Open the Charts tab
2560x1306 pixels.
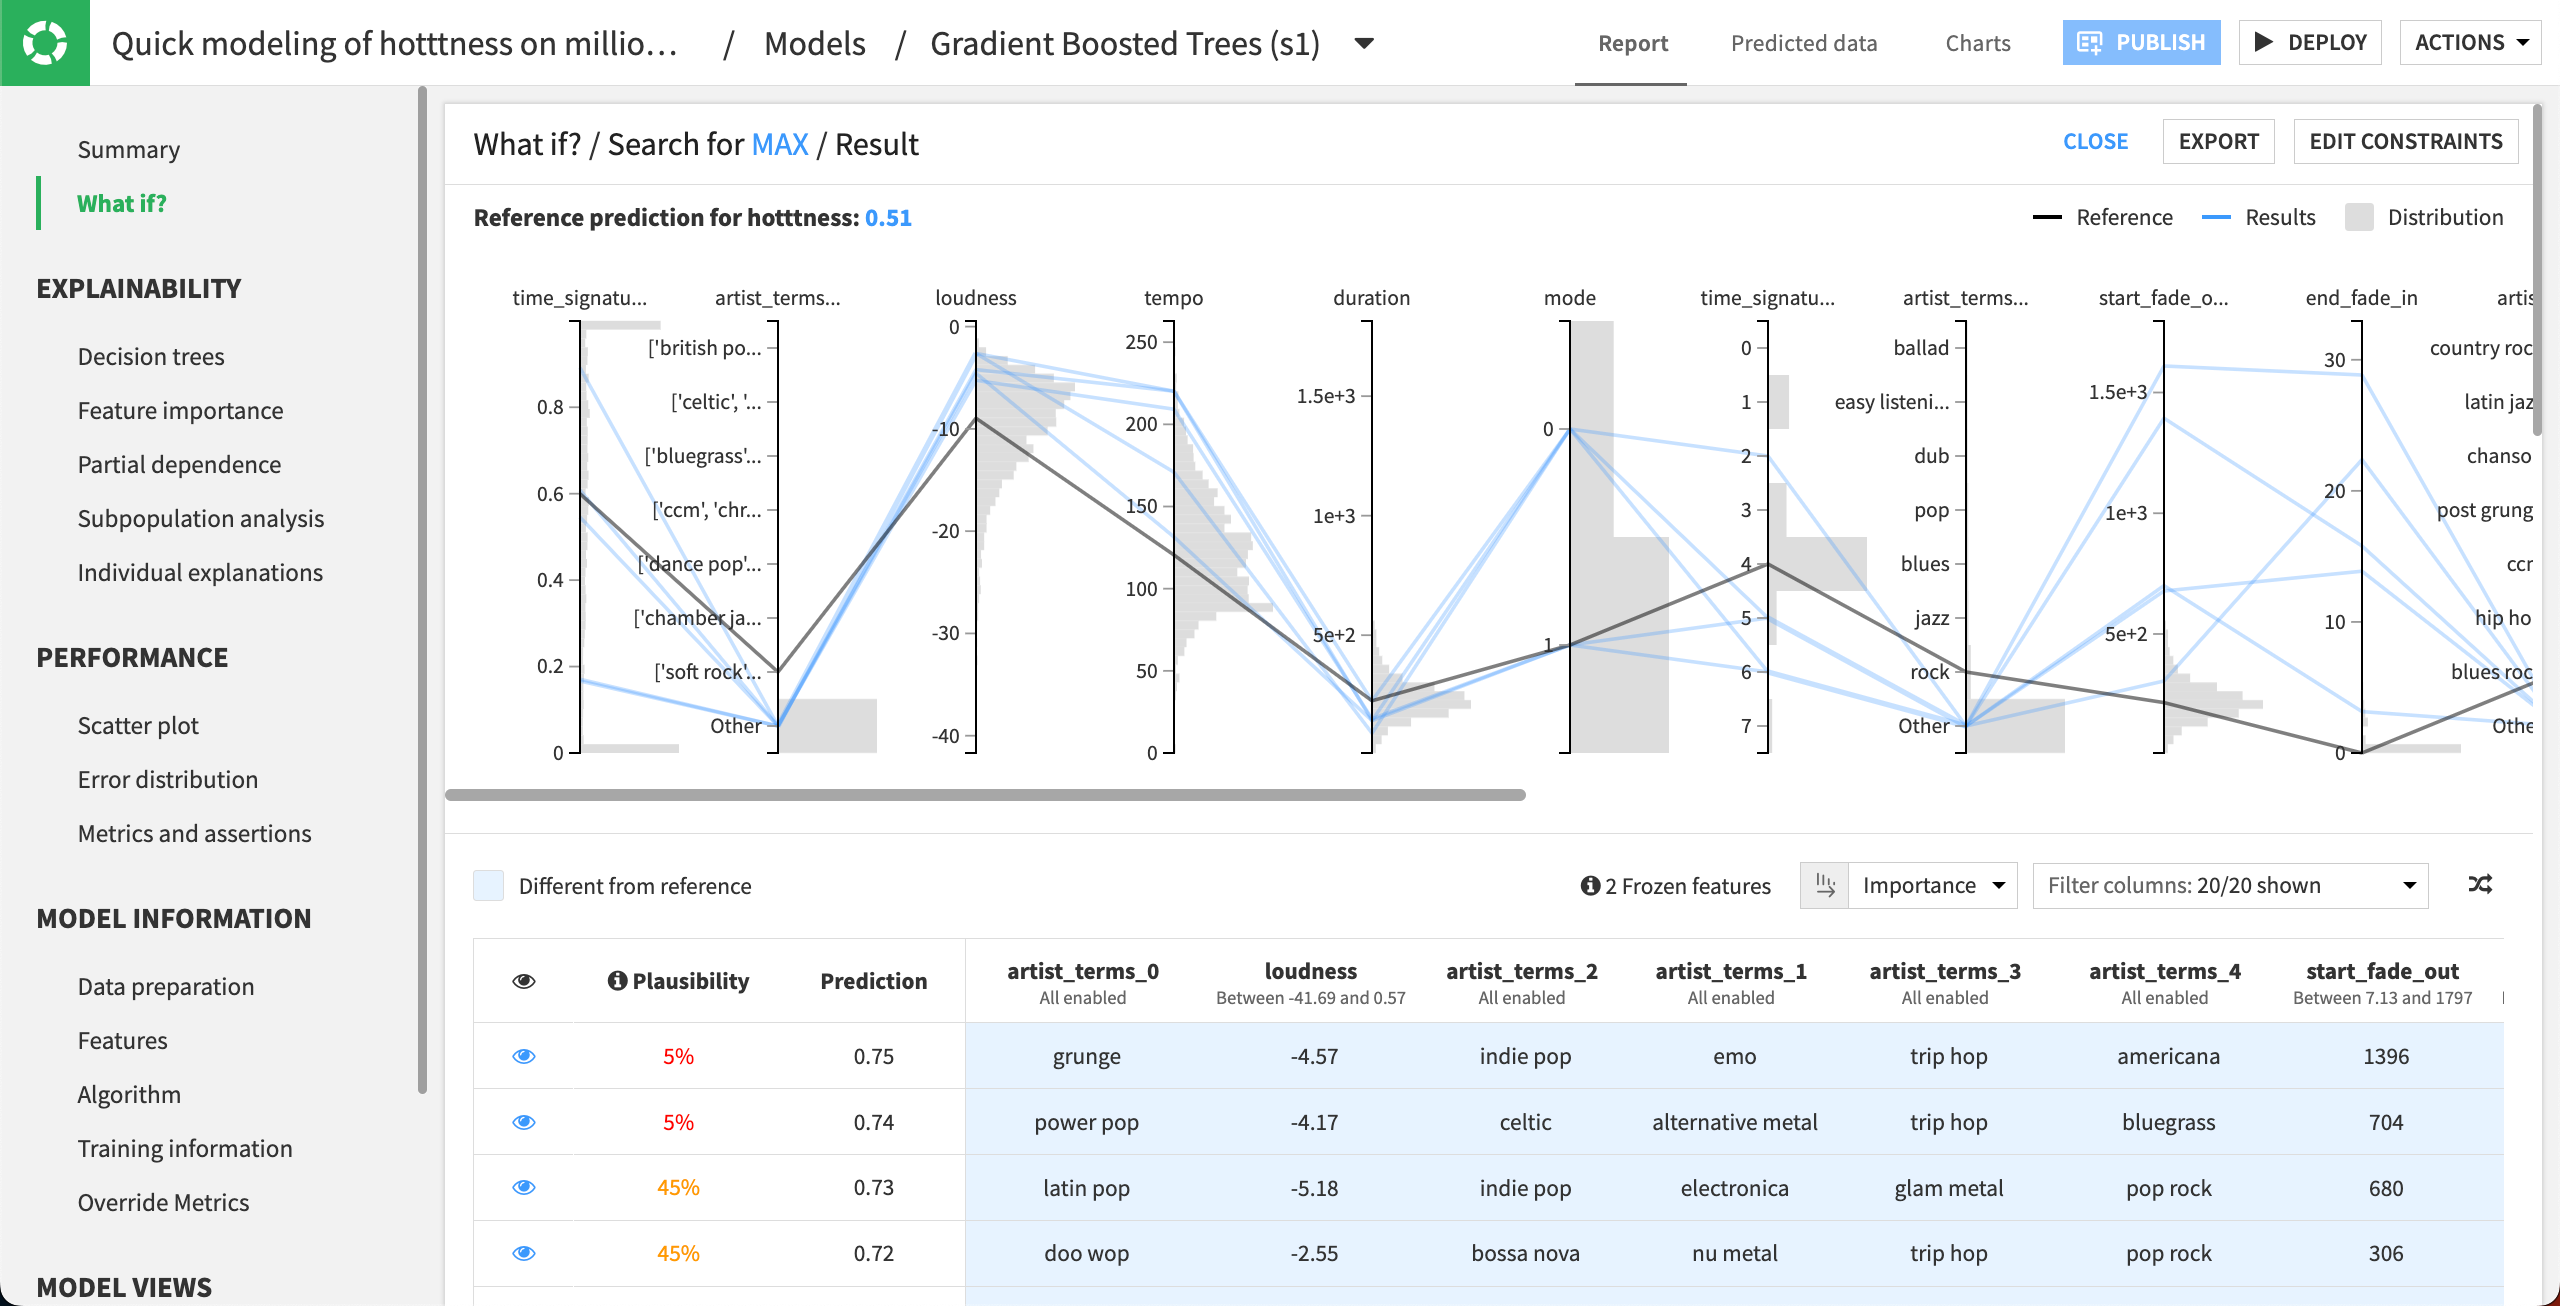point(1977,42)
